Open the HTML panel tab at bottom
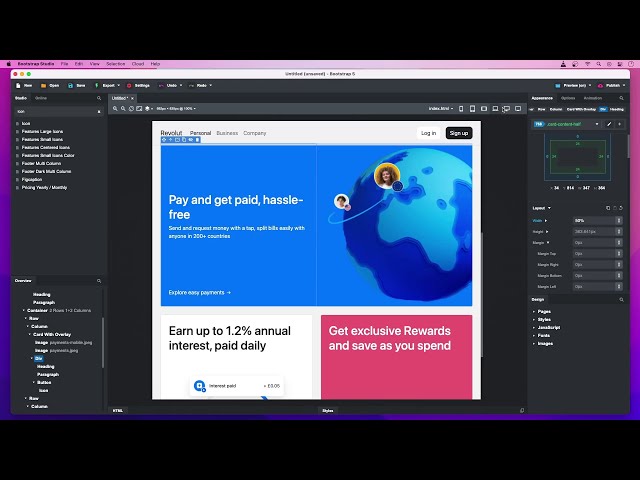Image resolution: width=640 pixels, height=480 pixels. [x=118, y=411]
